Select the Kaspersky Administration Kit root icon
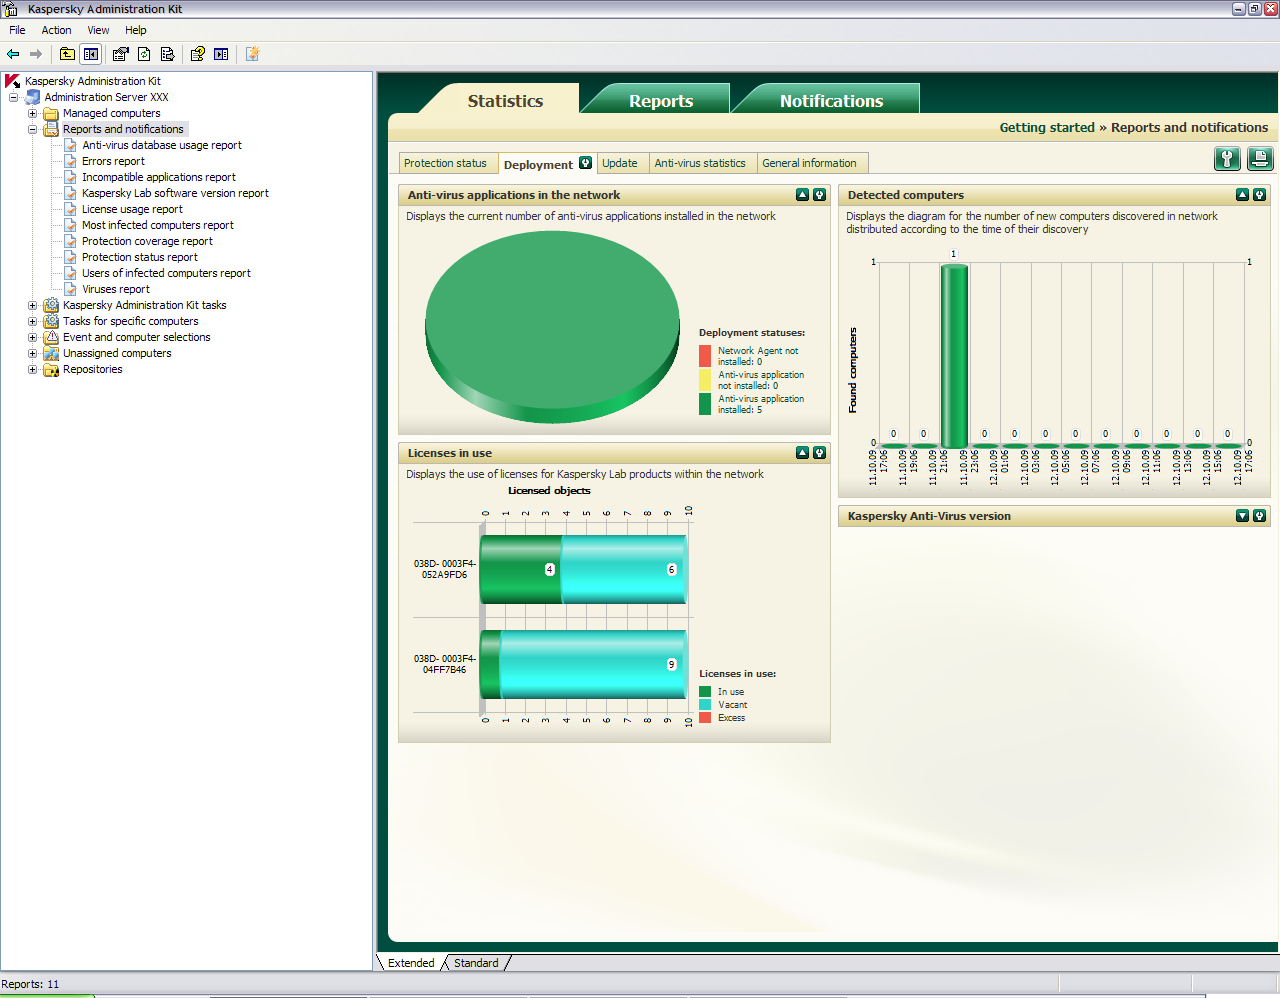Image resolution: width=1280 pixels, height=998 pixels. [13, 81]
